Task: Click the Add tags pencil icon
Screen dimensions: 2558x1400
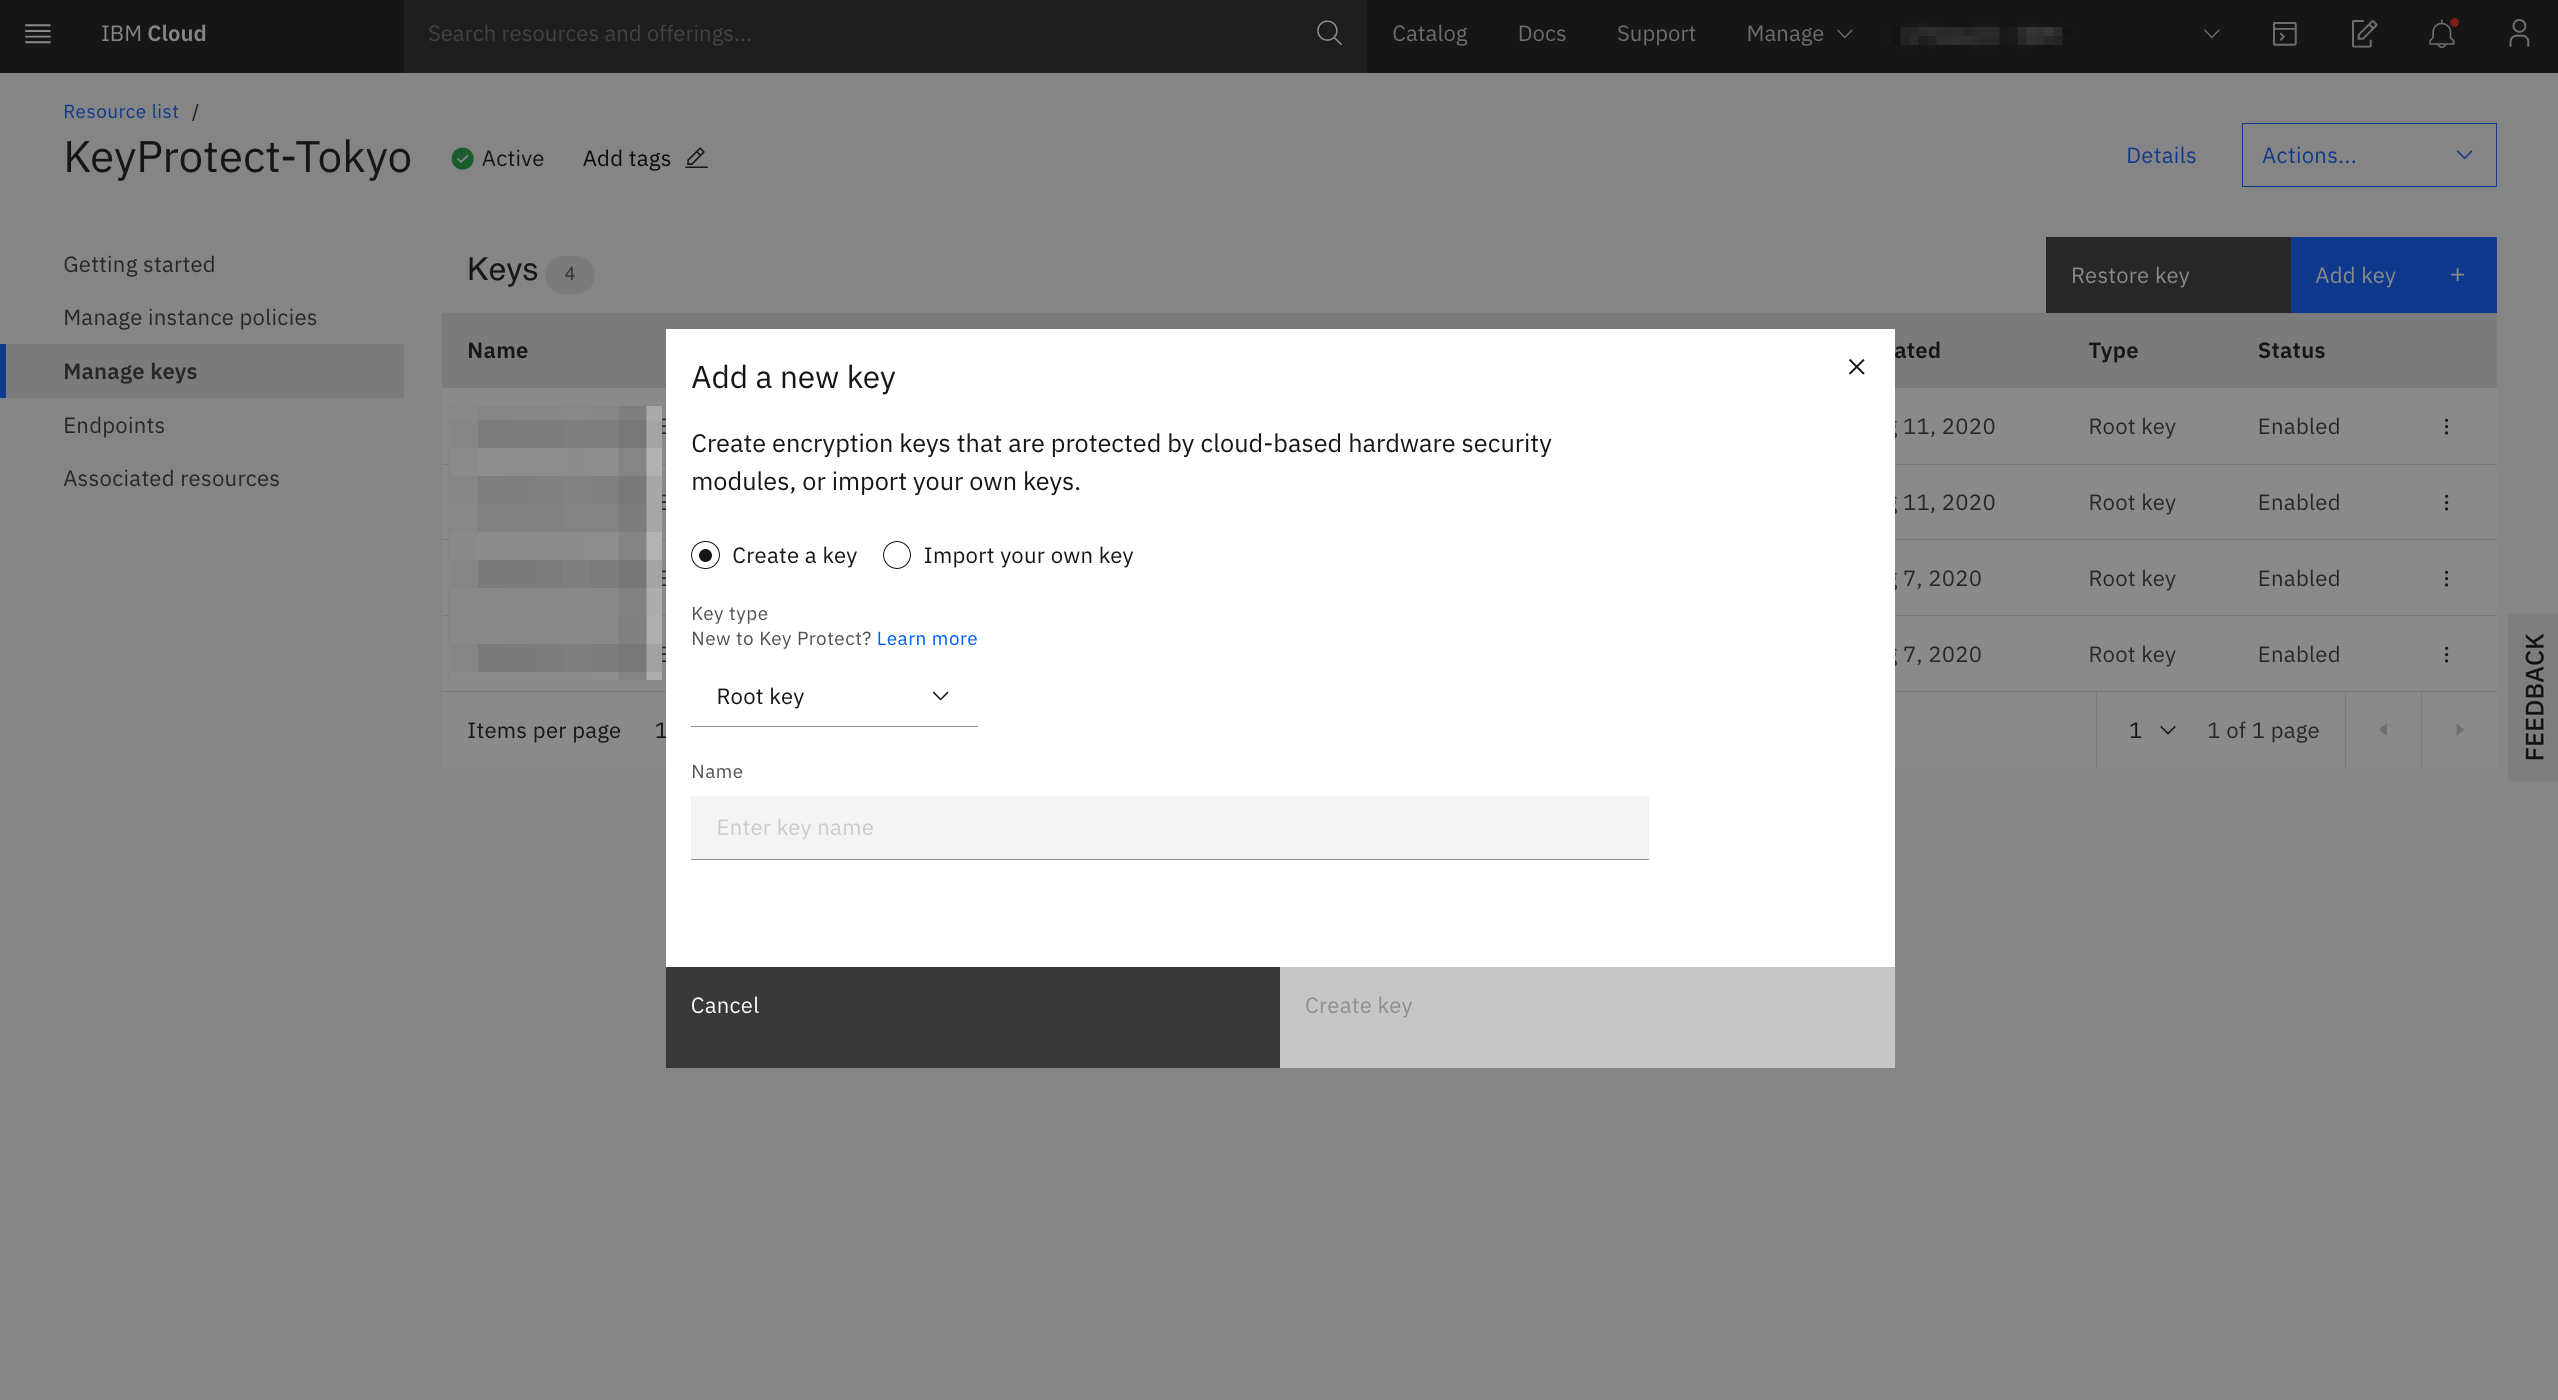Action: (x=696, y=158)
